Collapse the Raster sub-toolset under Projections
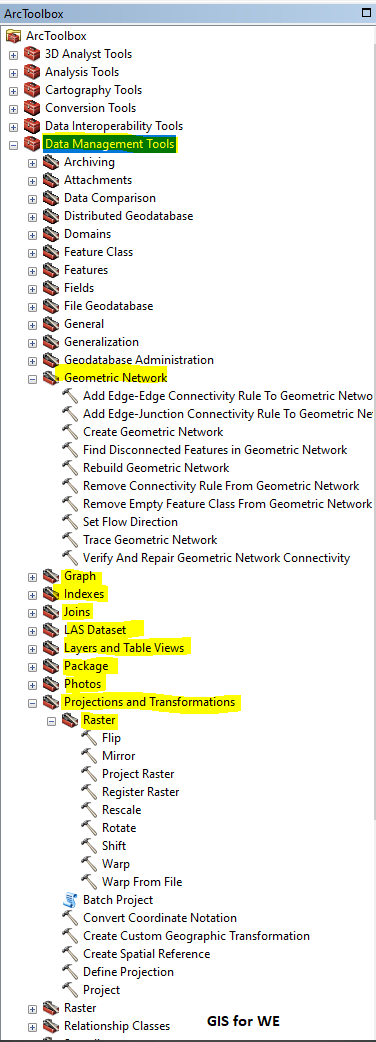 tap(51, 720)
